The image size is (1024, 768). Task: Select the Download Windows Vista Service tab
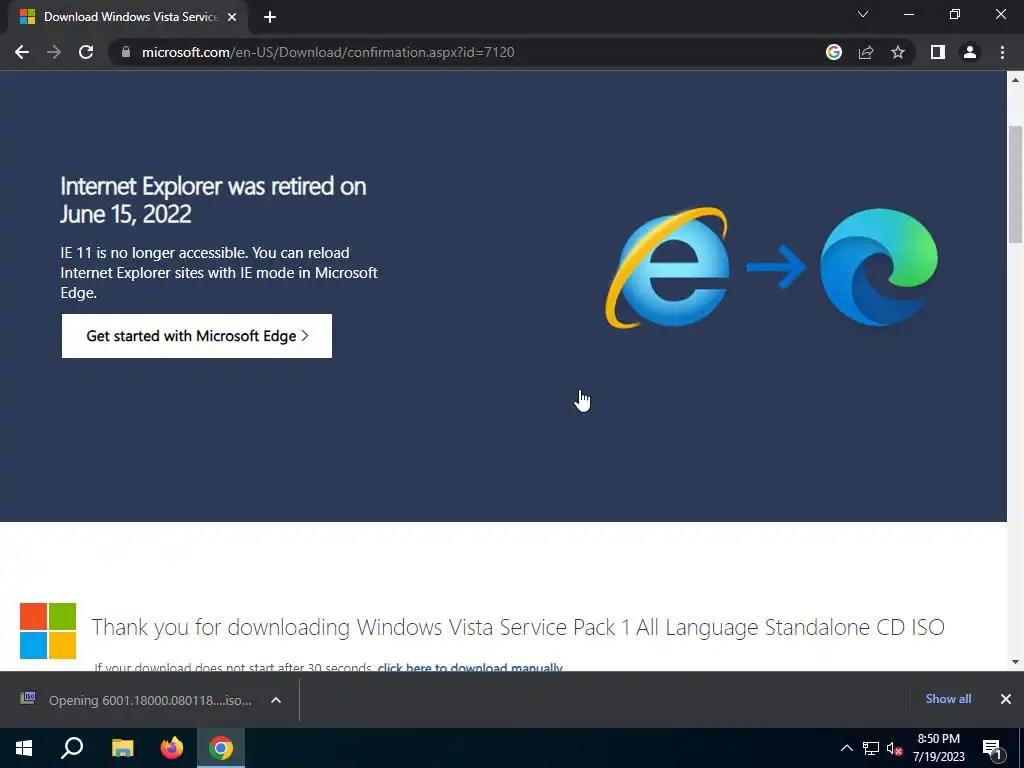tap(127, 17)
